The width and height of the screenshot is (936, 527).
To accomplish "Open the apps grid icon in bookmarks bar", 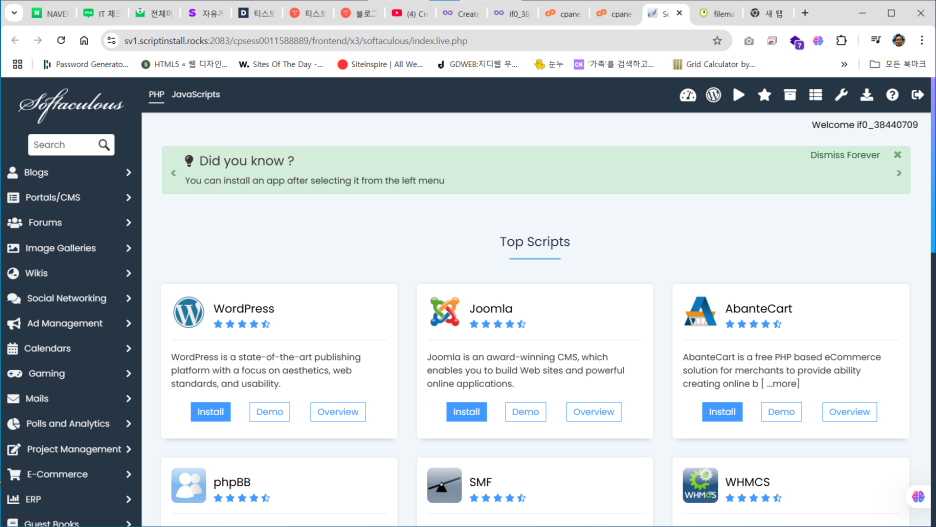I will click(x=17, y=64).
